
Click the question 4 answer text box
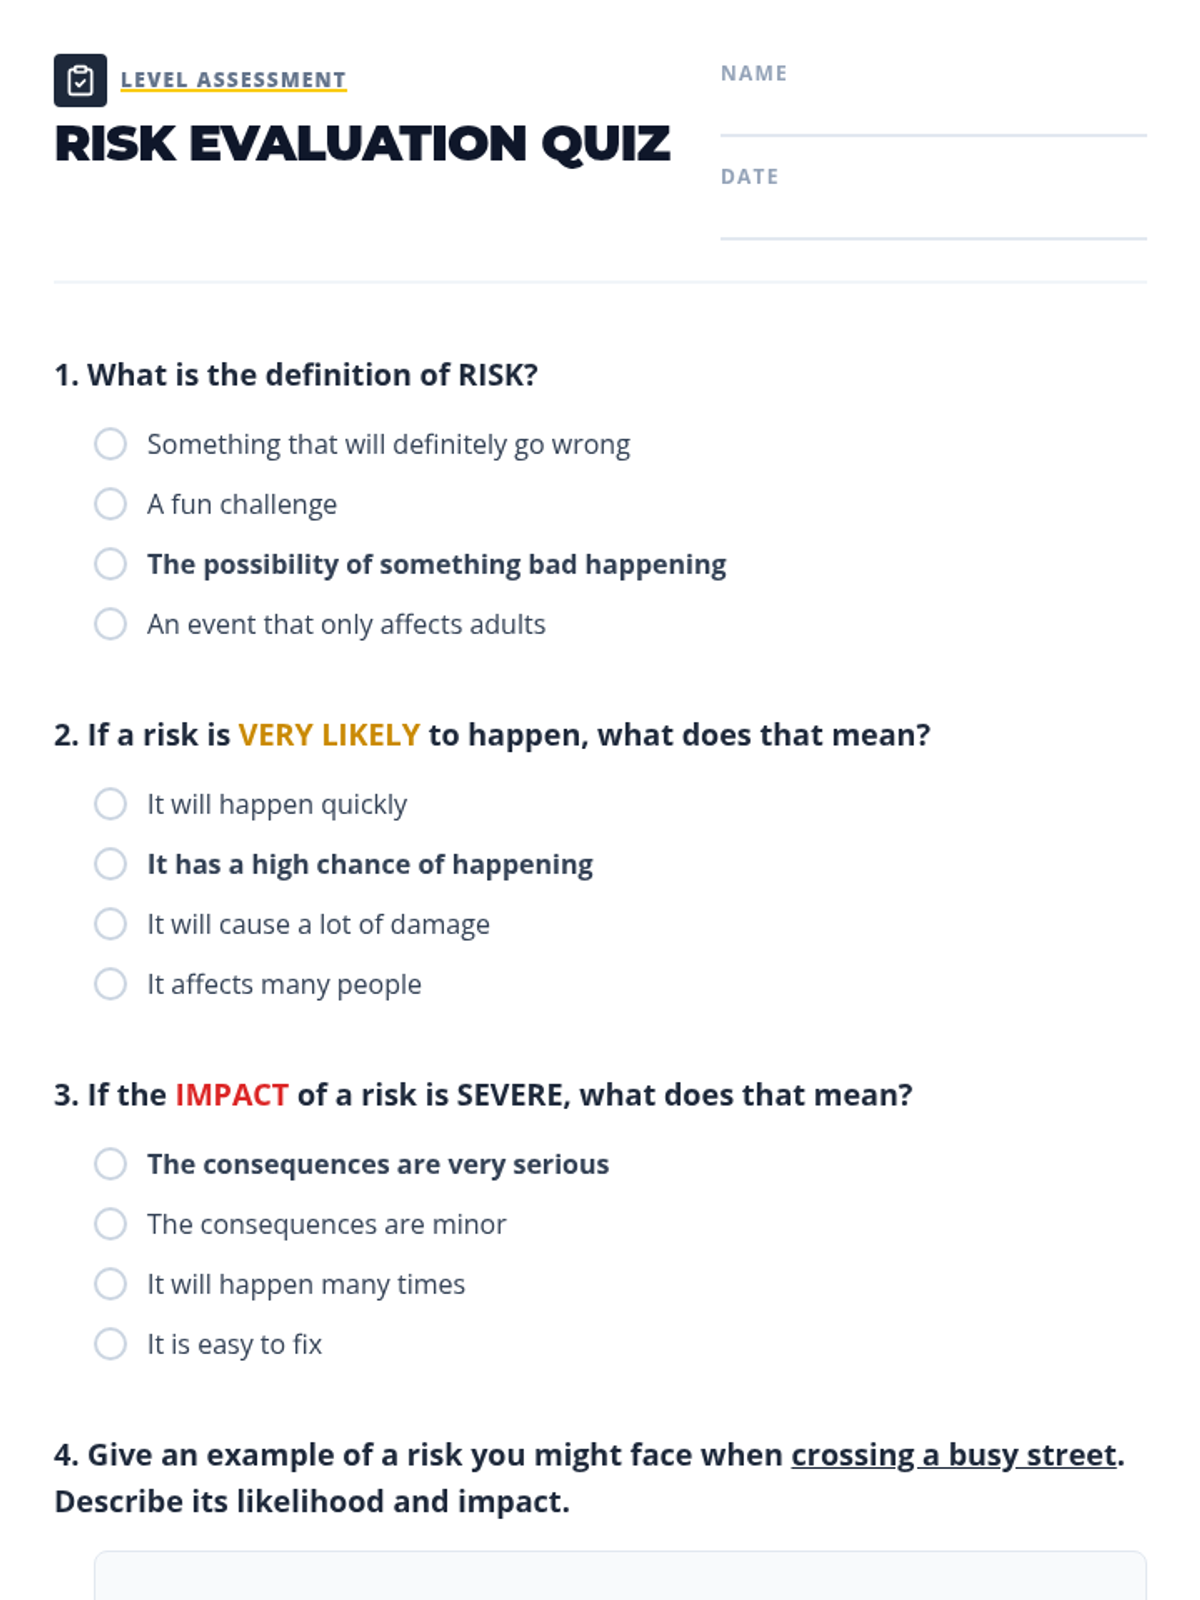[x=620, y=1576]
